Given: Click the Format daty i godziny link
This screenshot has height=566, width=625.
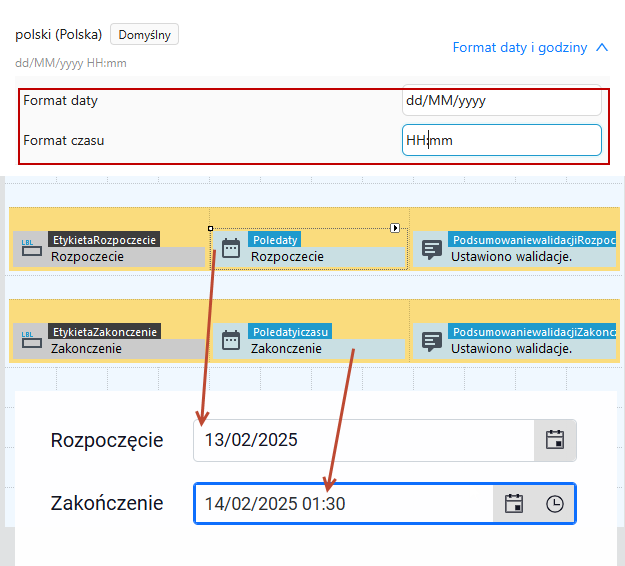Looking at the screenshot, I should coord(520,48).
